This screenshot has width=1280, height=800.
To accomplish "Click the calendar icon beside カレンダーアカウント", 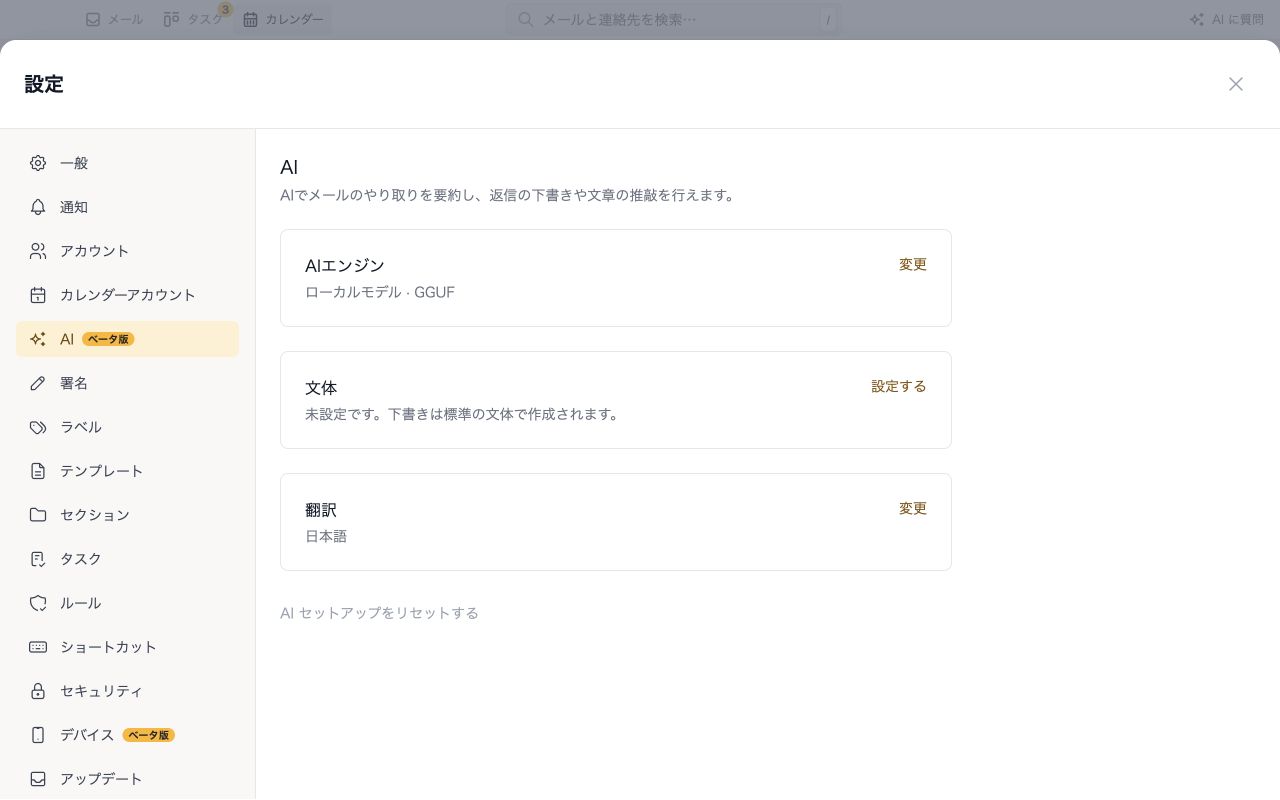I will (38, 295).
